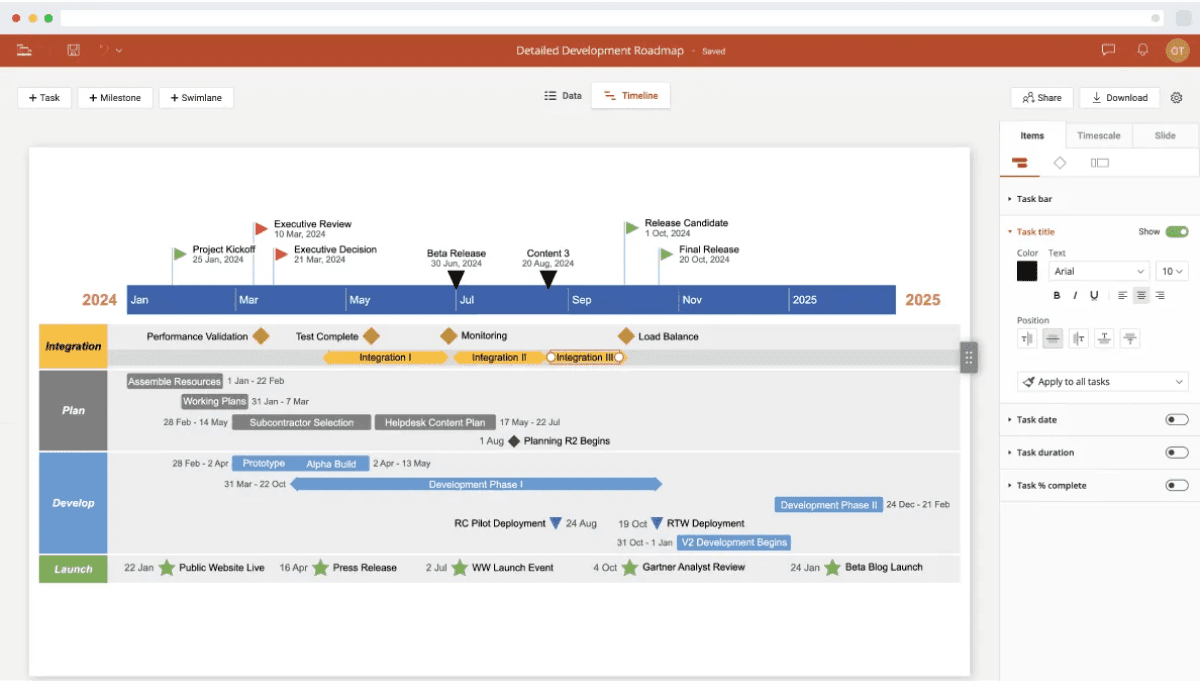Apply bold formatting to task titles
Screen dimensions: 1200x681
click(1057, 295)
